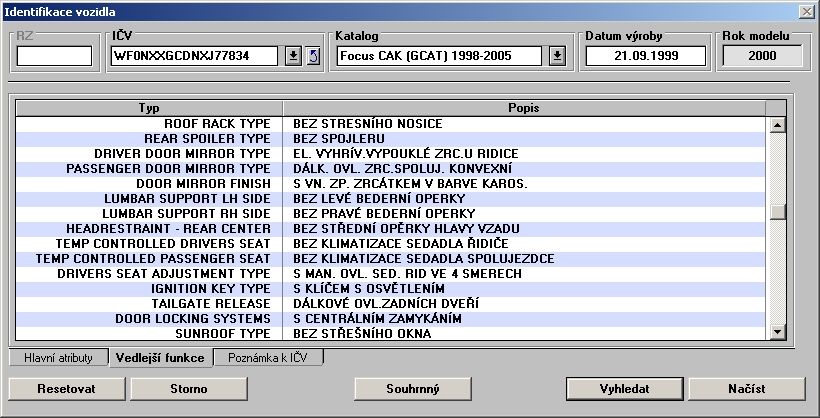Click the IČV text field with the VIN
The image size is (820, 418).
(194, 56)
